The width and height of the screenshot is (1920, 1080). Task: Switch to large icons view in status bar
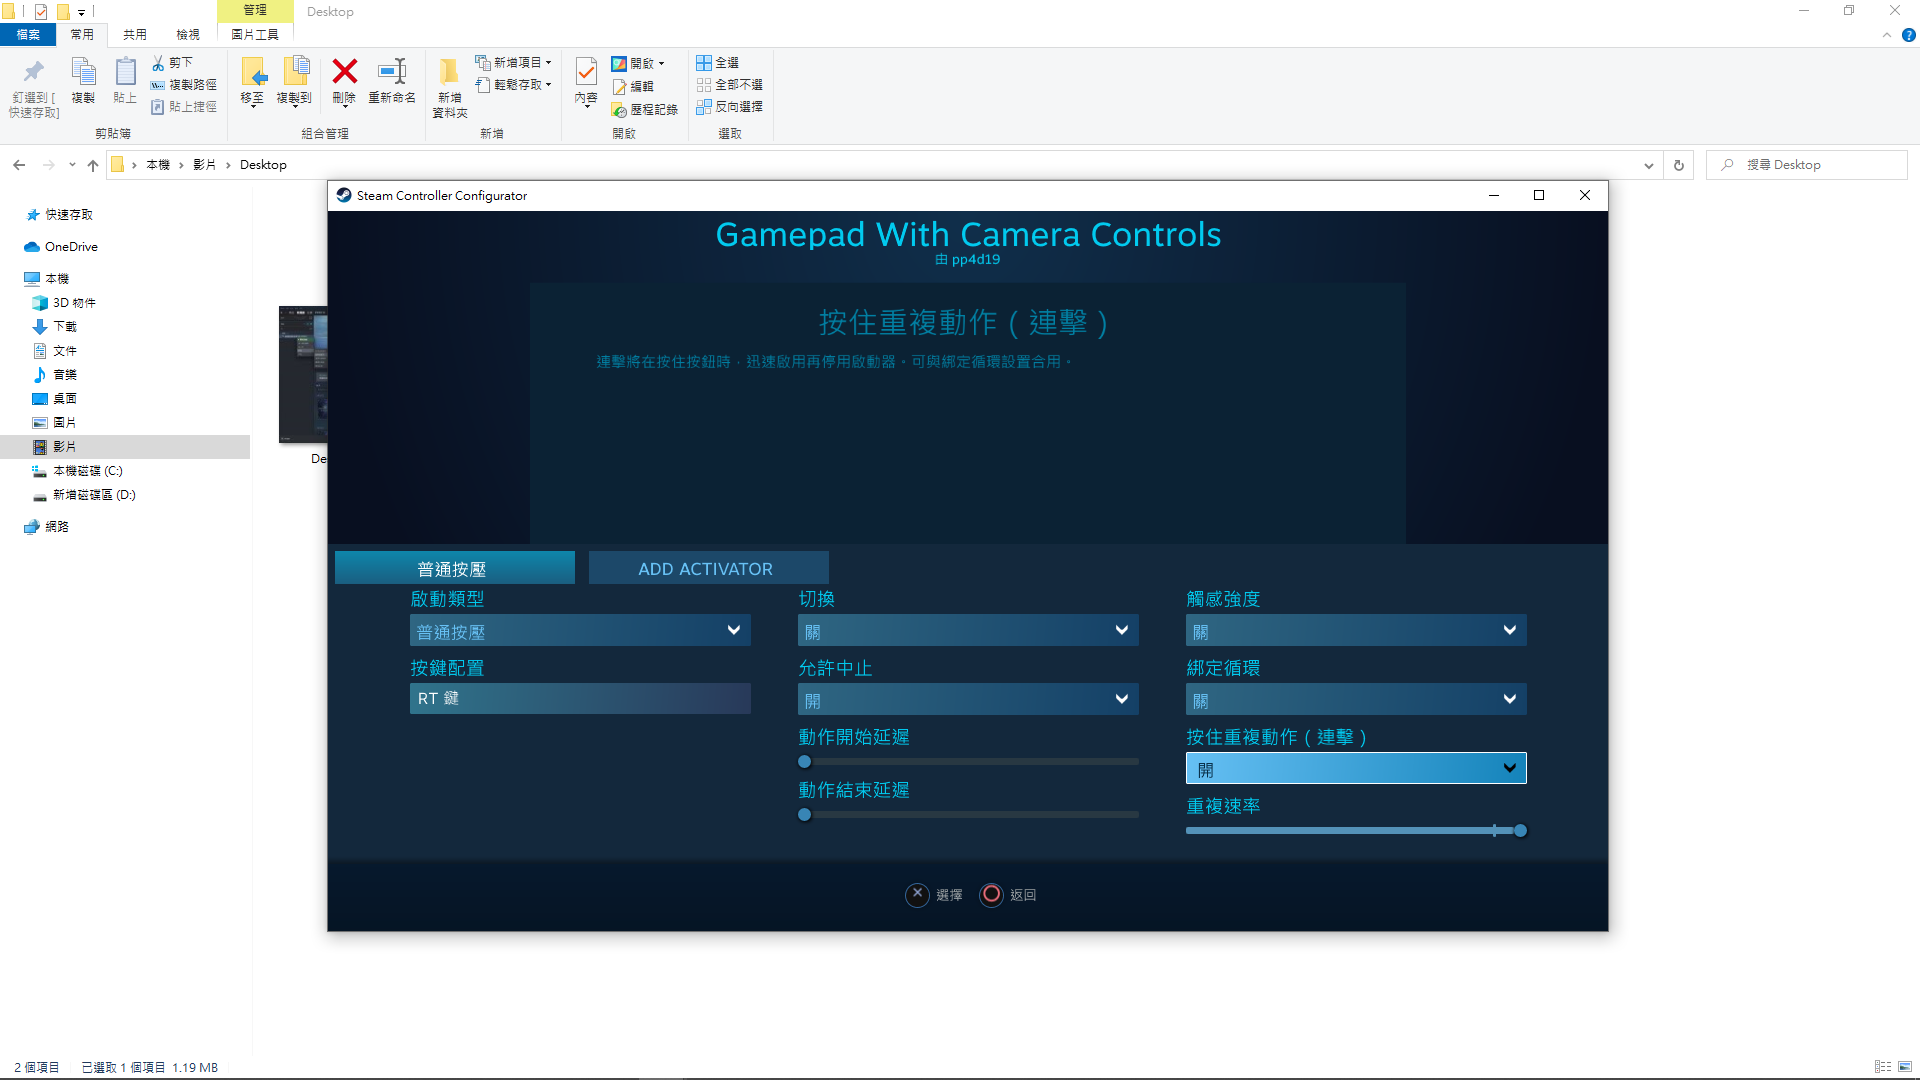[x=1905, y=1067]
